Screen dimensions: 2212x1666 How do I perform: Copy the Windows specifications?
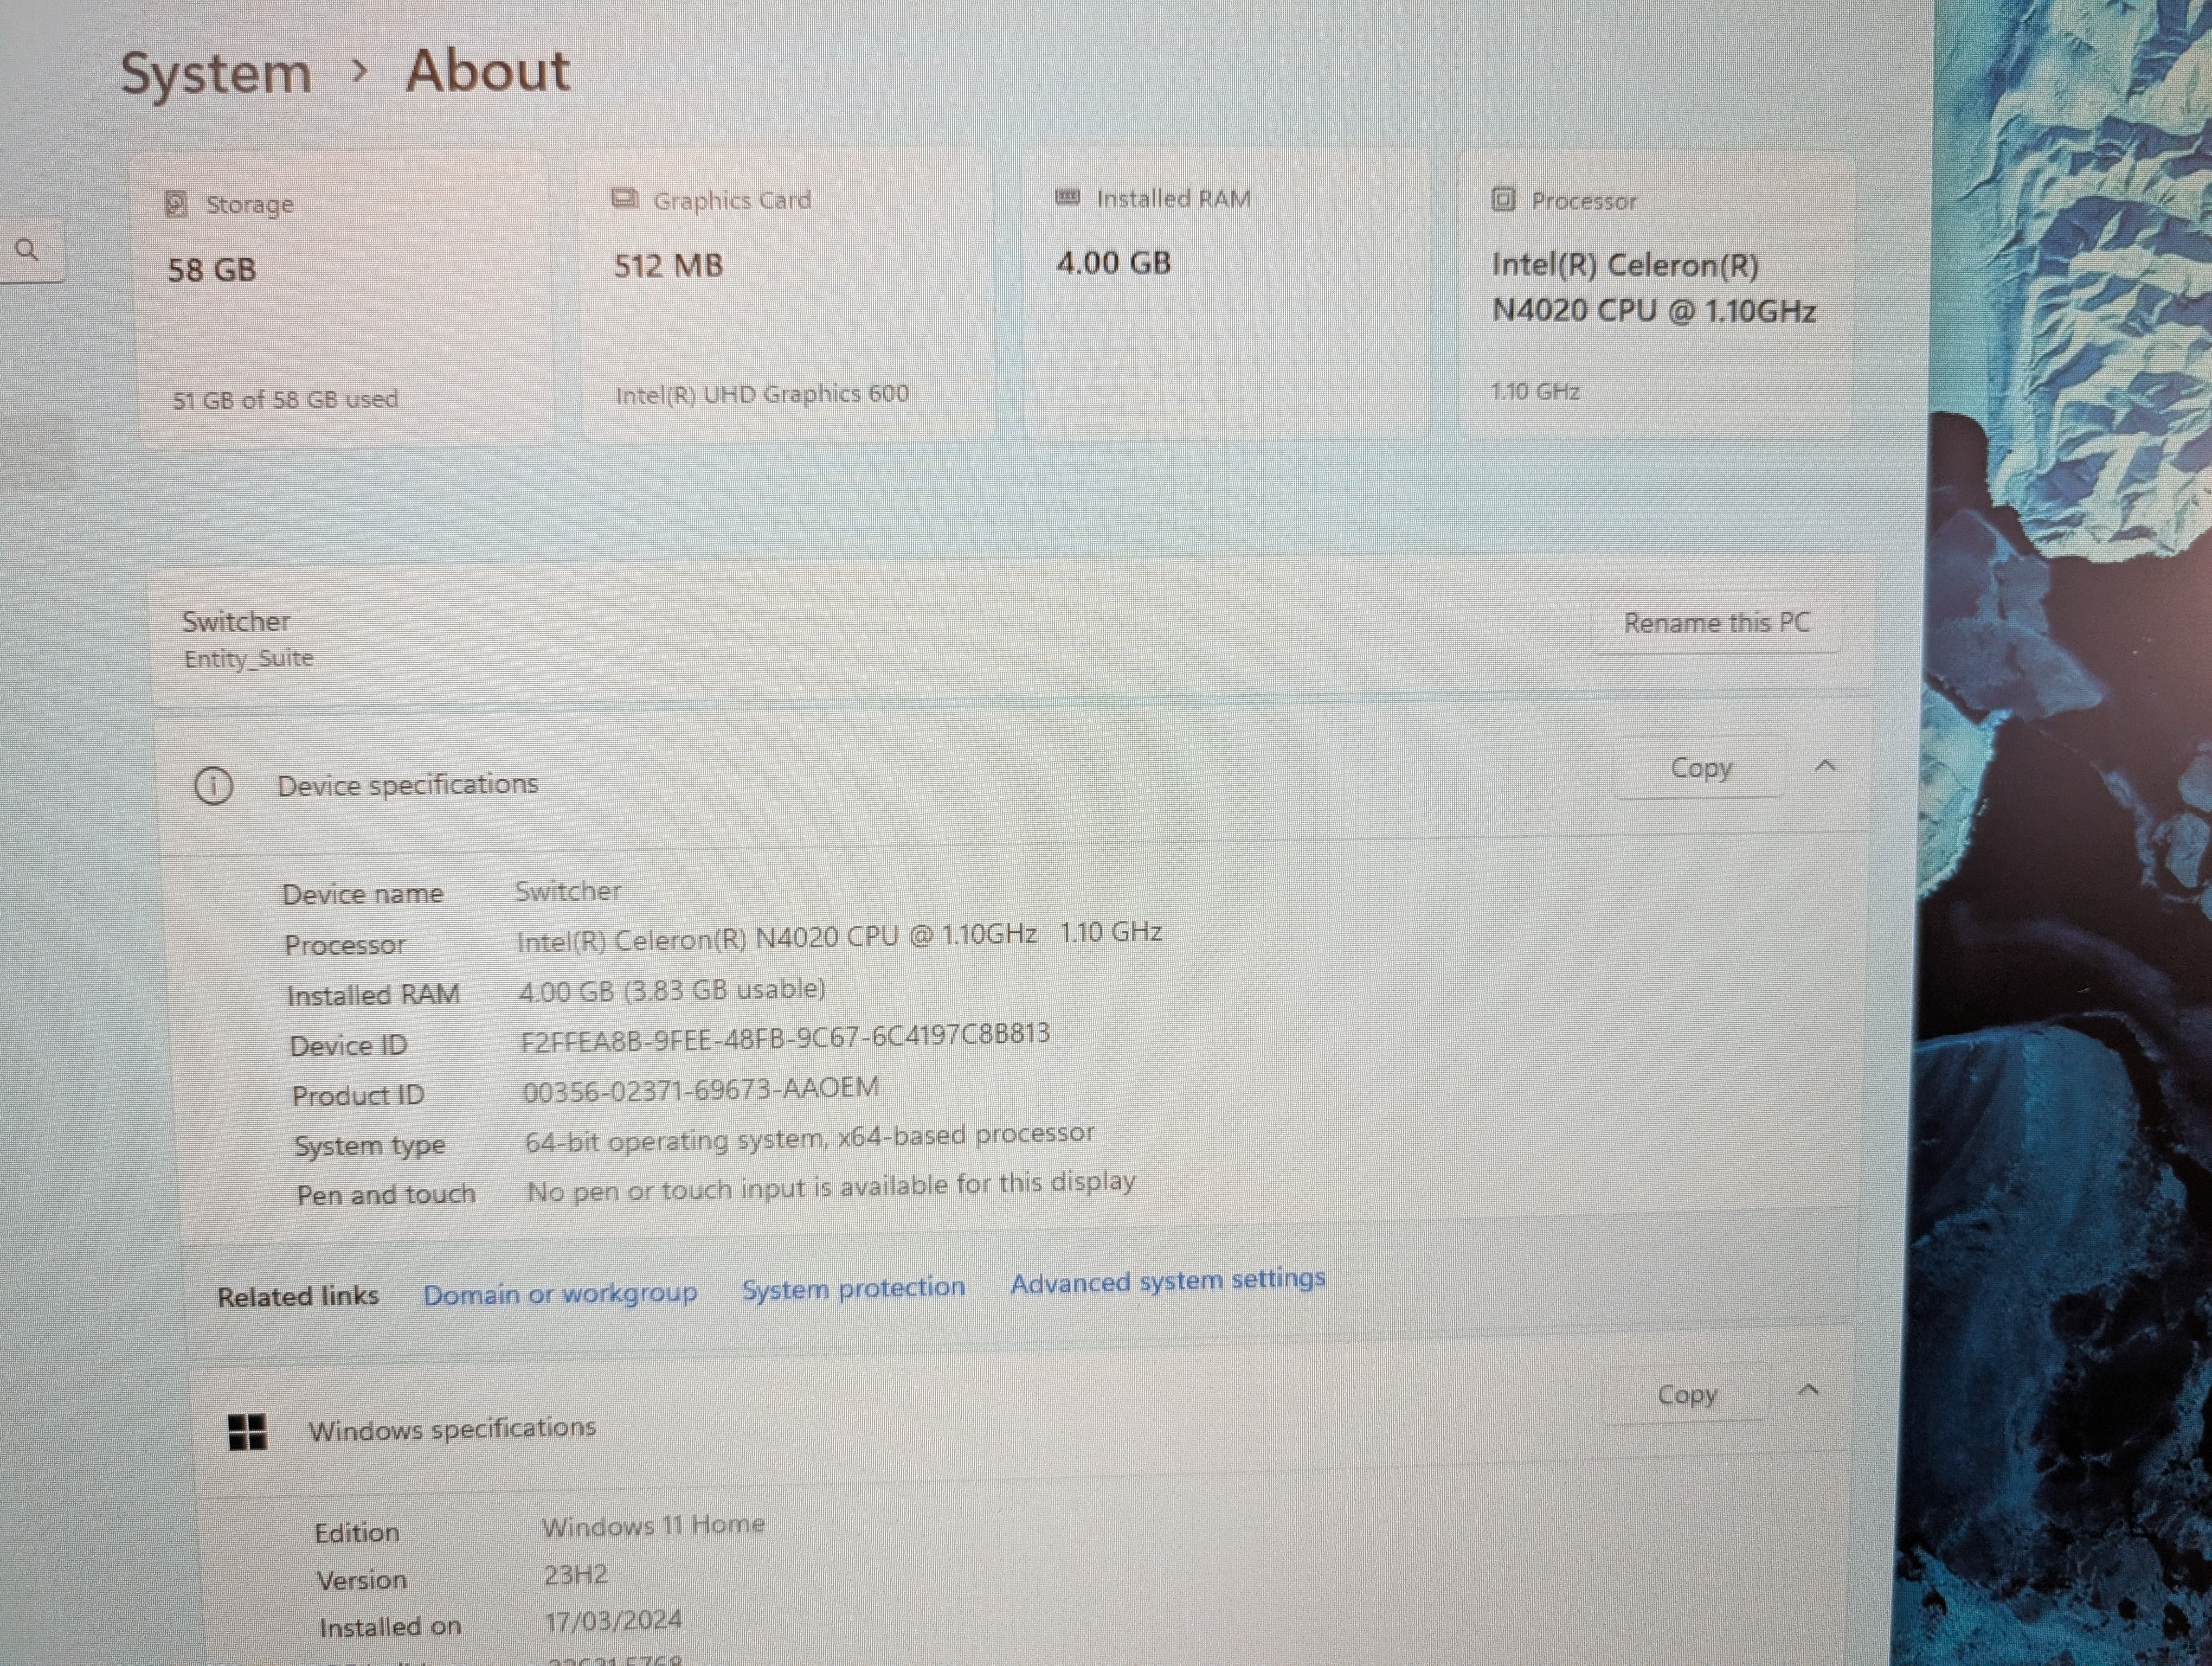pyautogui.click(x=1686, y=1393)
